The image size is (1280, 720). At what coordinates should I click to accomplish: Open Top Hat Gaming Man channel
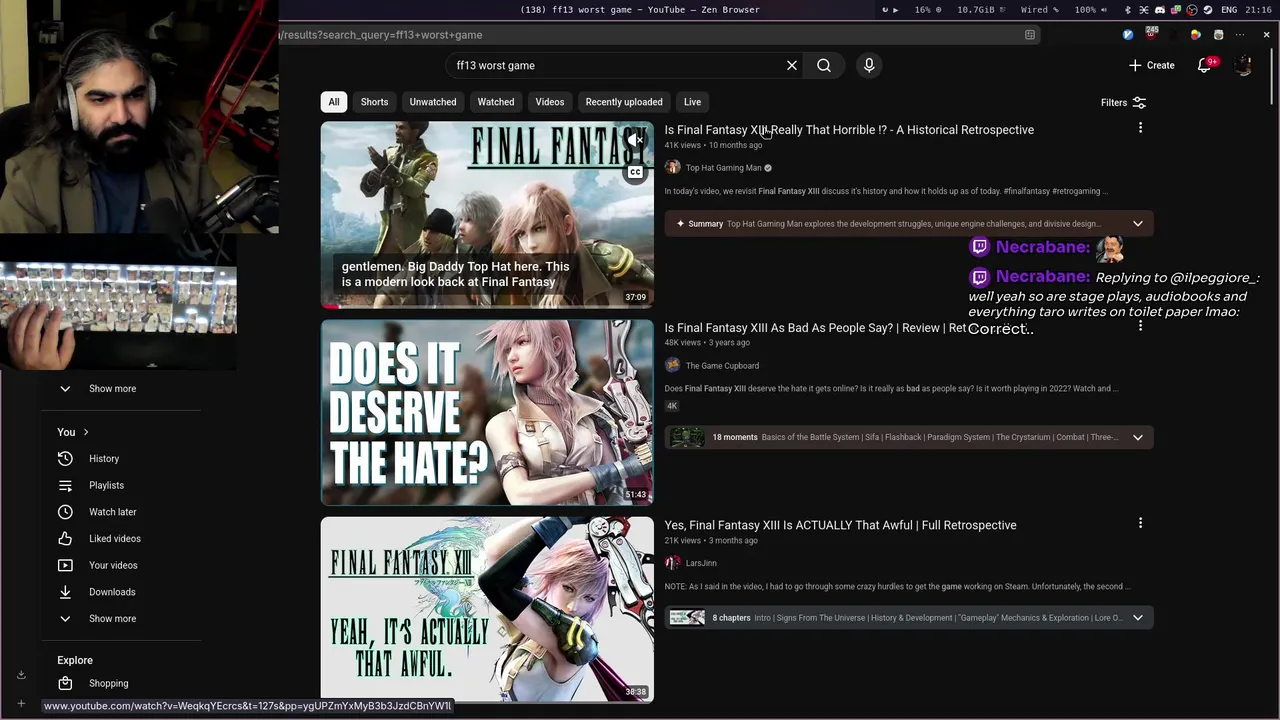723,168
